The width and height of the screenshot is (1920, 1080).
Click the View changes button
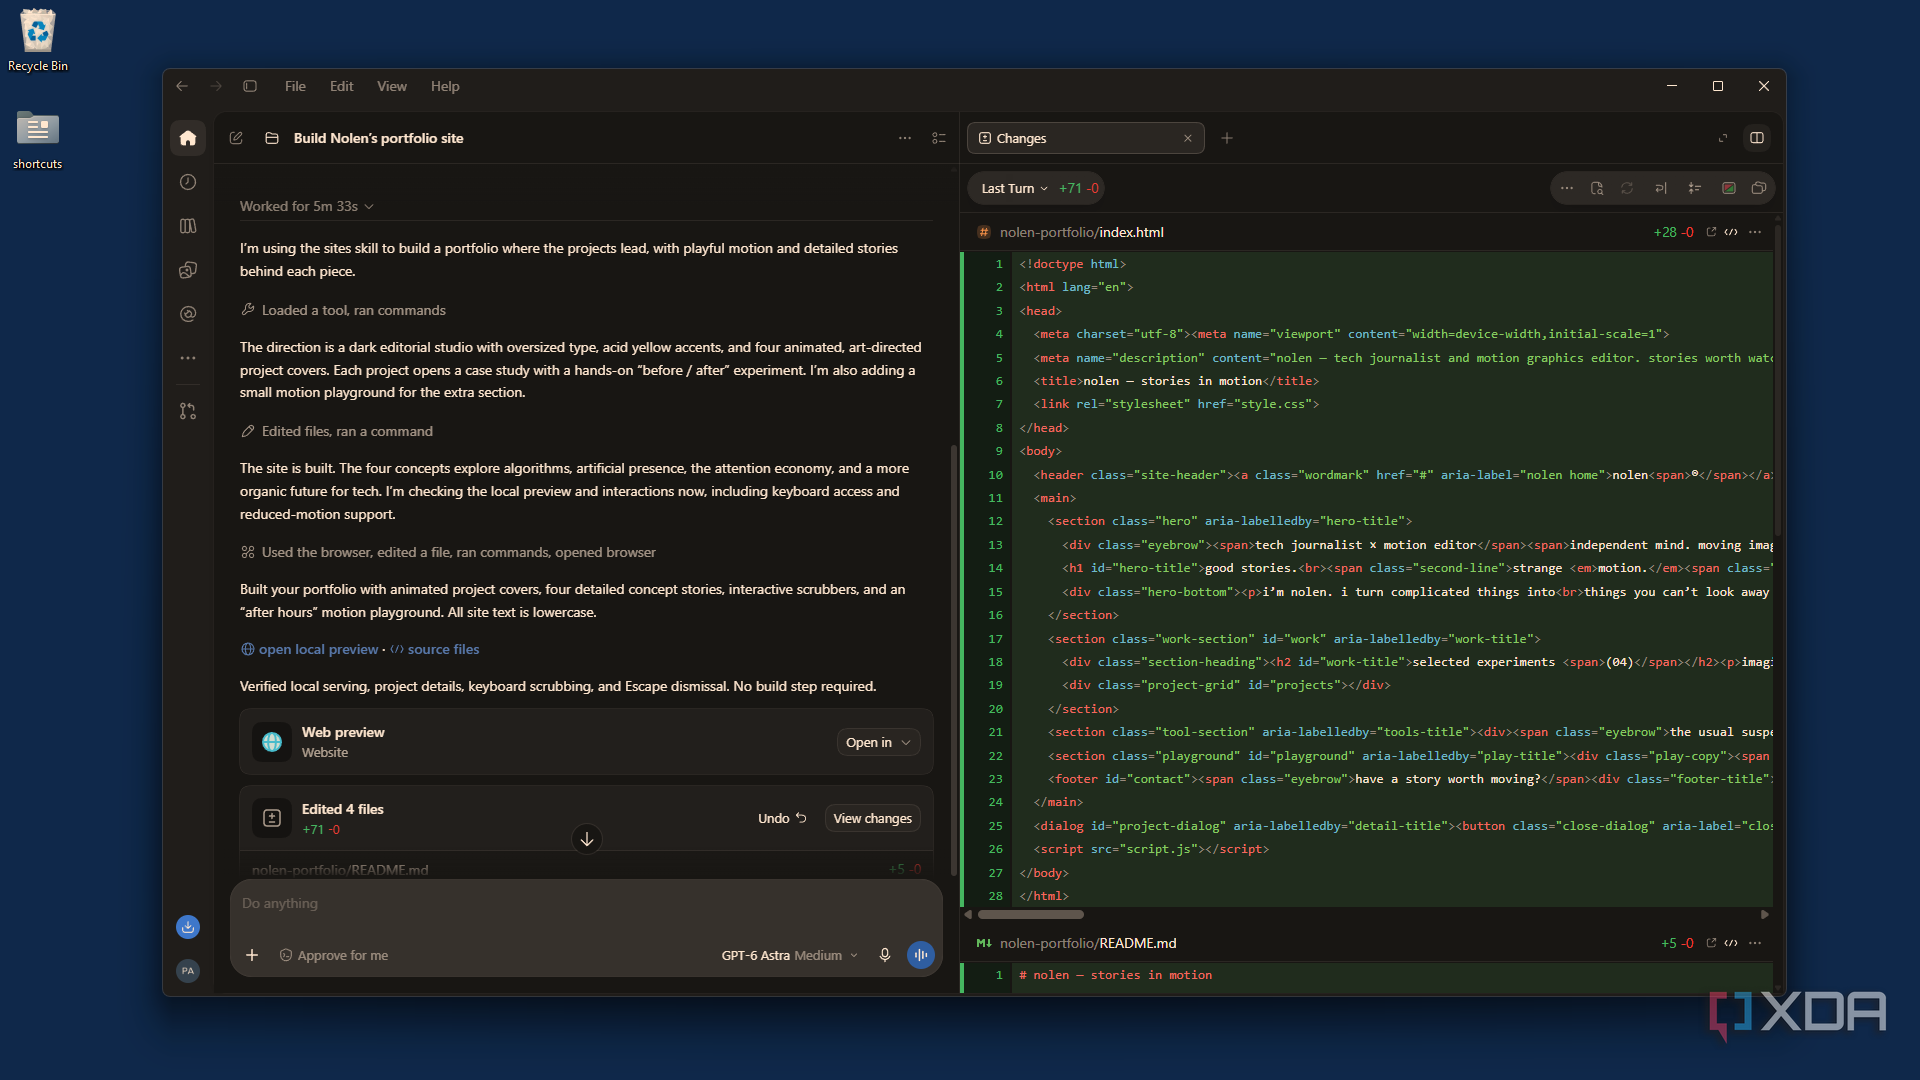[x=872, y=818]
